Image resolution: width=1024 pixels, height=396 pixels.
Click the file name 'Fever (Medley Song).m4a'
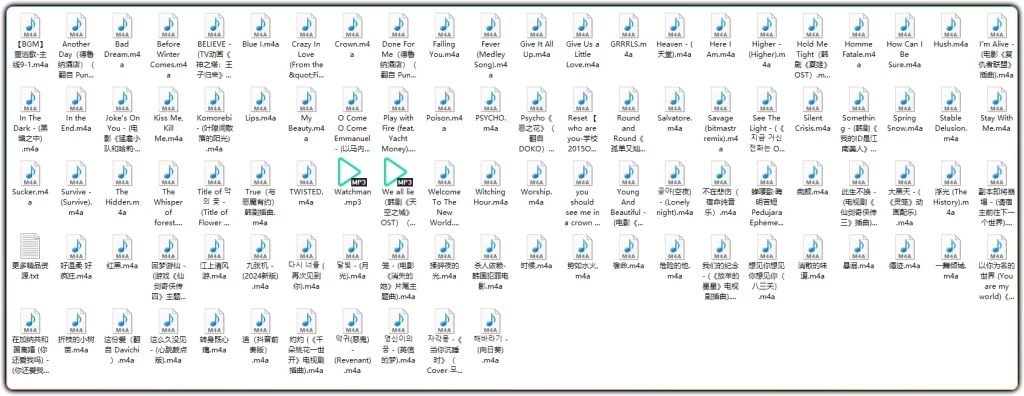tap(491, 59)
